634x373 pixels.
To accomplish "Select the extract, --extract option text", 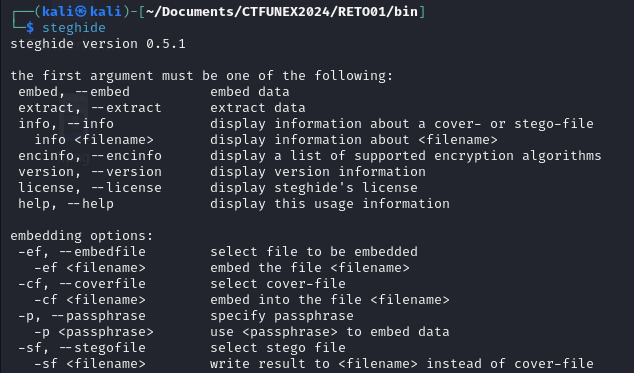I will coord(90,108).
